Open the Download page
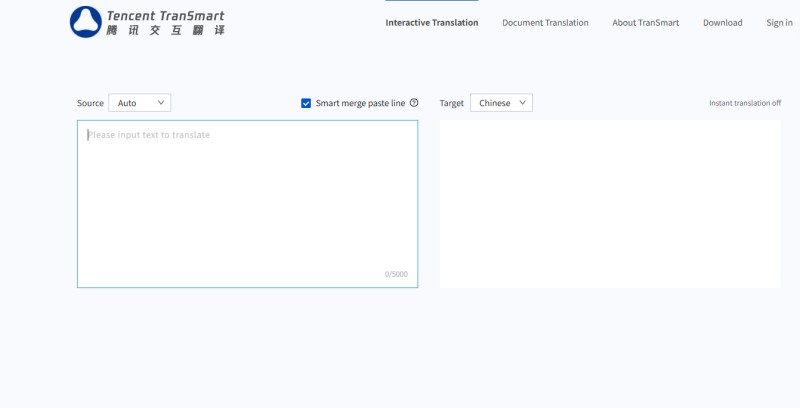Viewport: 800px width, 408px height. point(722,22)
